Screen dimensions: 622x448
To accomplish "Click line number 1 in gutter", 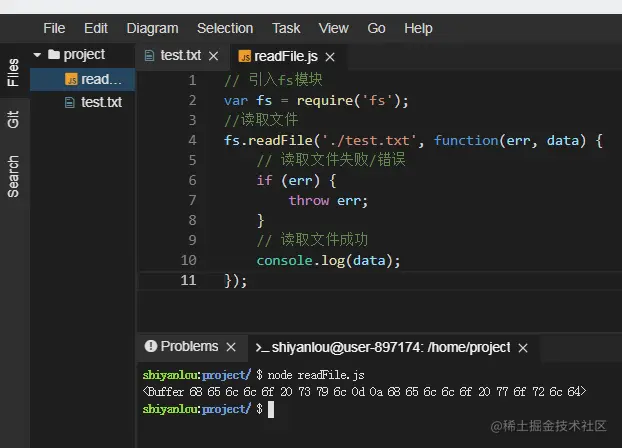I will pos(192,81).
